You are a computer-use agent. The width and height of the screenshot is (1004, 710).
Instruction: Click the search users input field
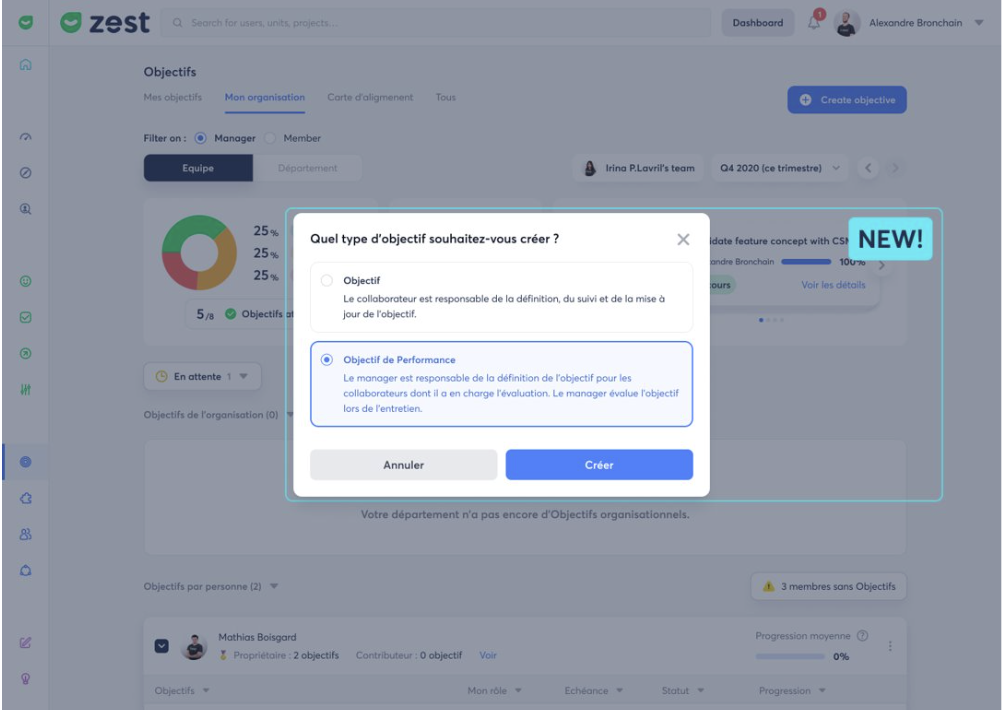coord(440,23)
